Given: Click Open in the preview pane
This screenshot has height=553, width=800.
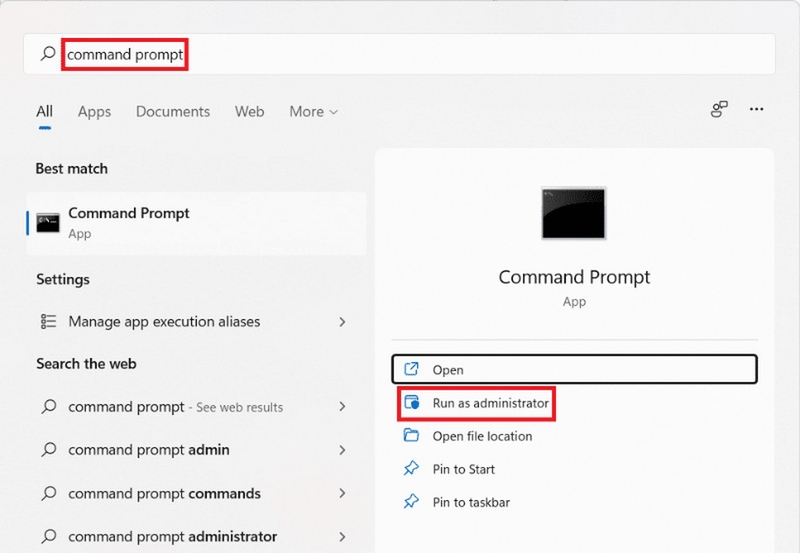Looking at the screenshot, I should coord(574,369).
